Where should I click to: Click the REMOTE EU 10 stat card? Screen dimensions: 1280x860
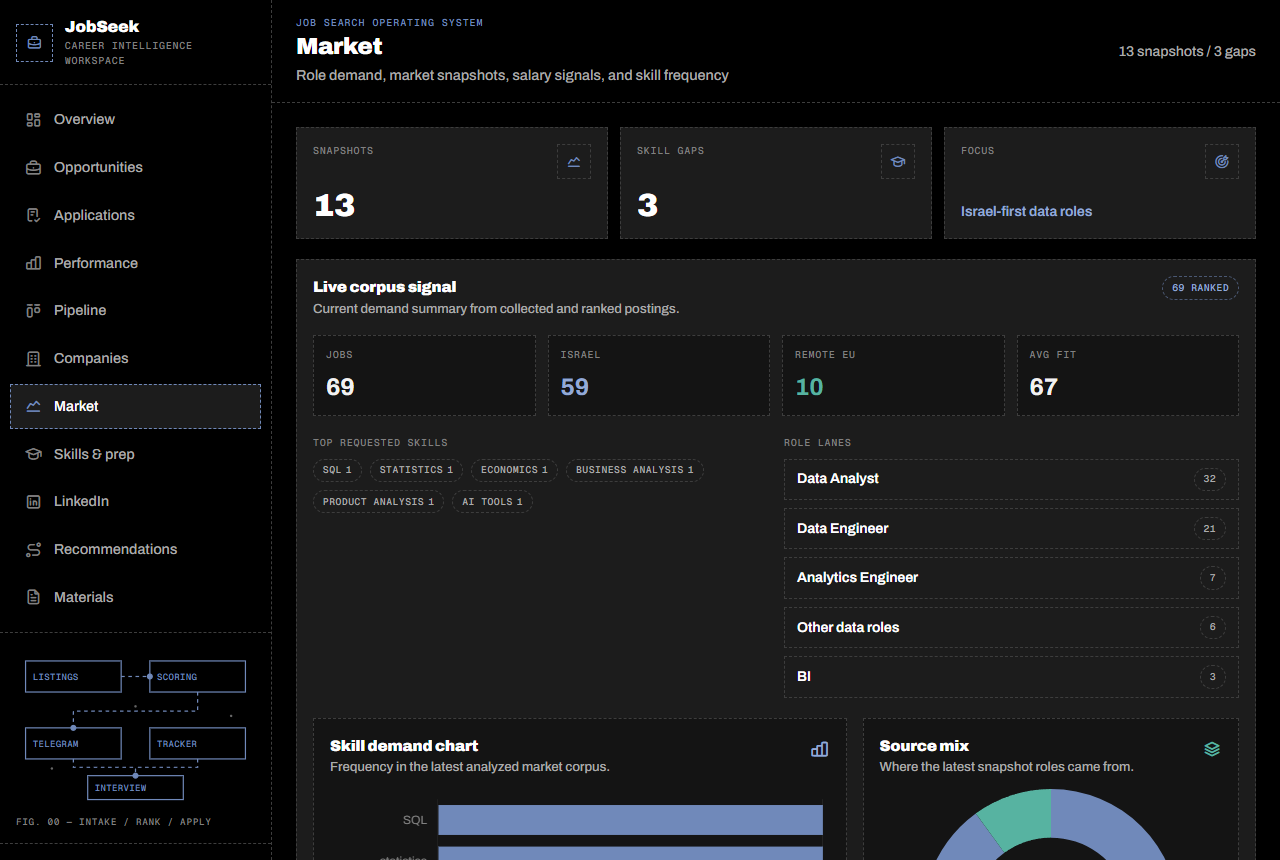pos(893,375)
